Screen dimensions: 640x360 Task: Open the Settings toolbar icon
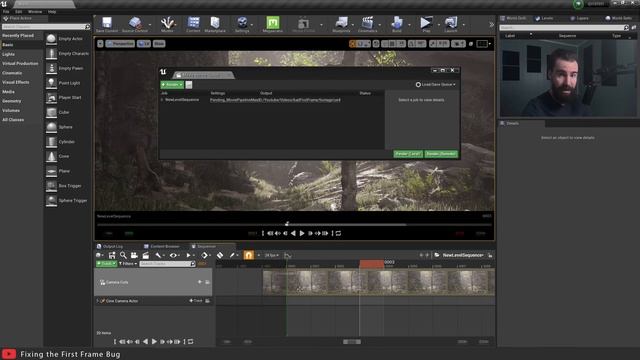(x=242, y=24)
